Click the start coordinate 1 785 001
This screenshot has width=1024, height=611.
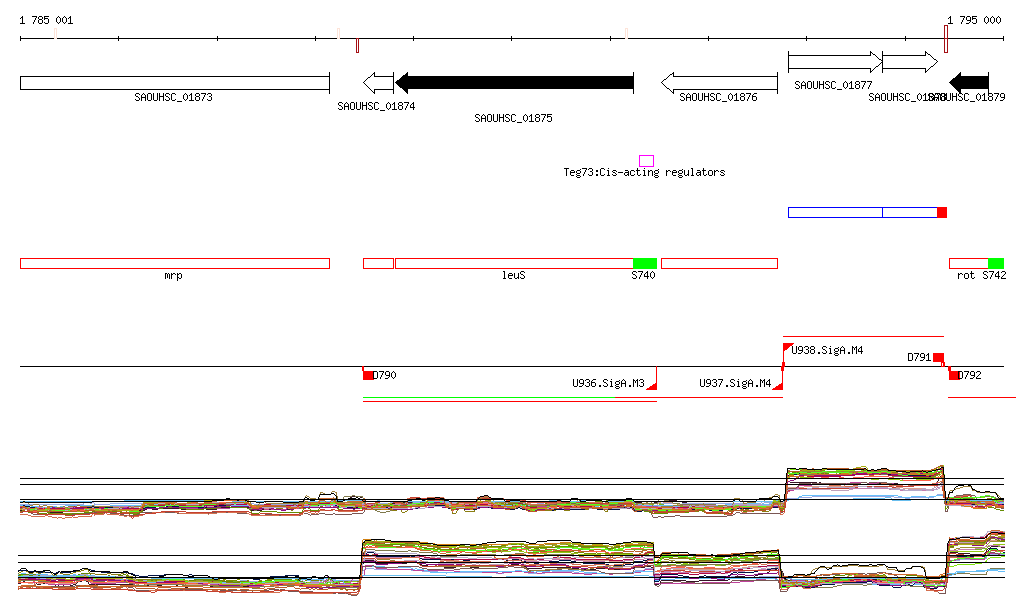pyautogui.click(x=46, y=20)
